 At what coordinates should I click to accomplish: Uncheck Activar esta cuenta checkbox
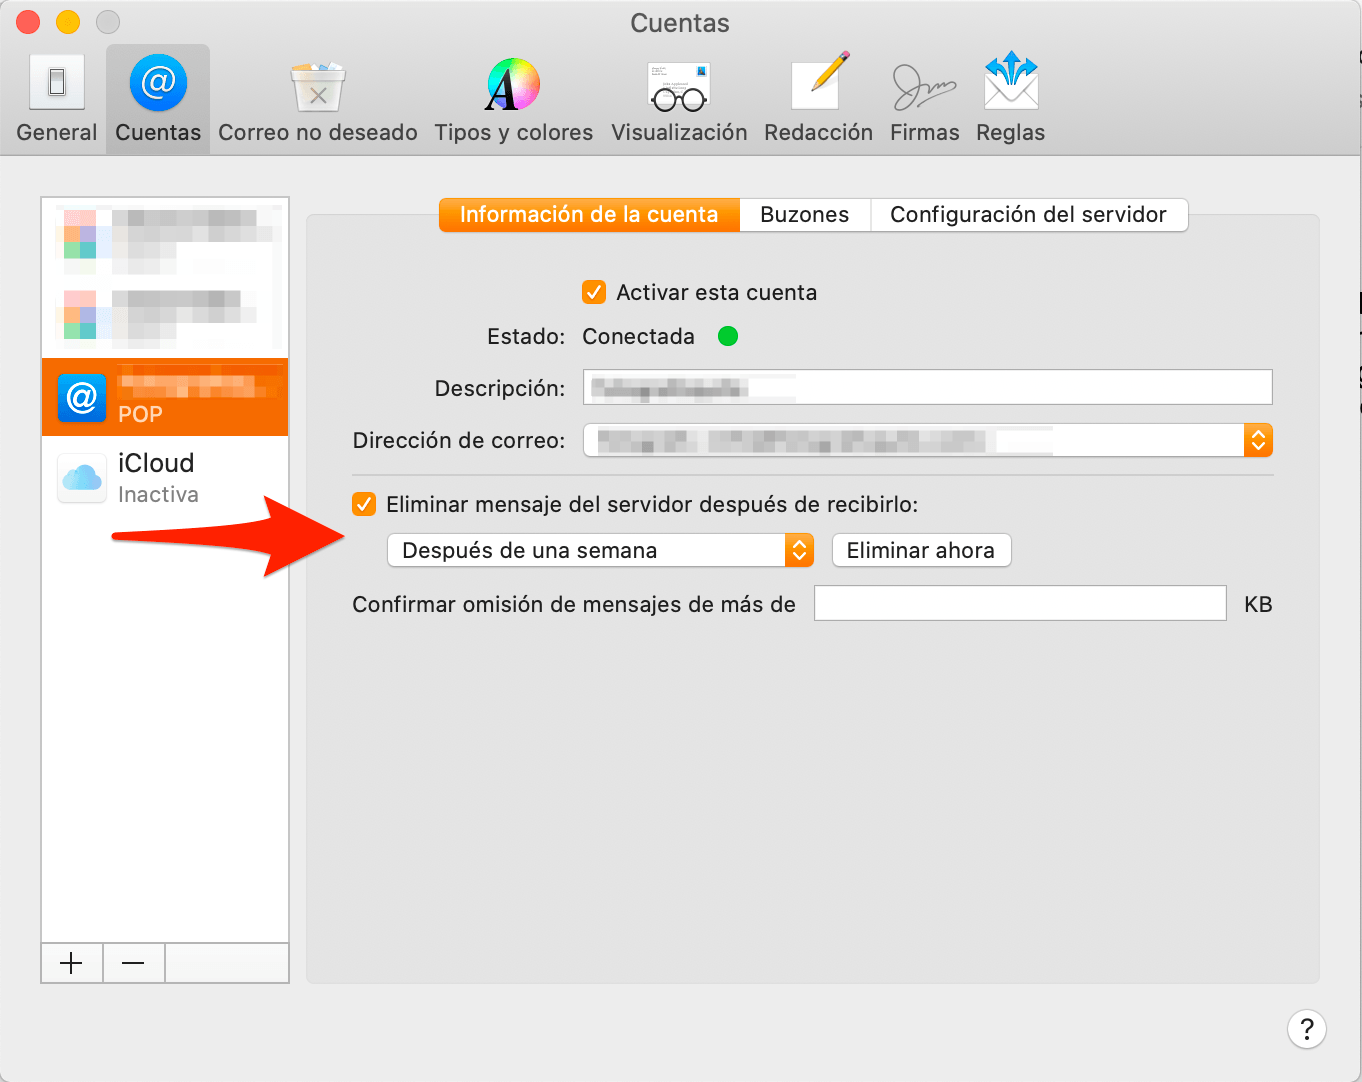pos(594,293)
